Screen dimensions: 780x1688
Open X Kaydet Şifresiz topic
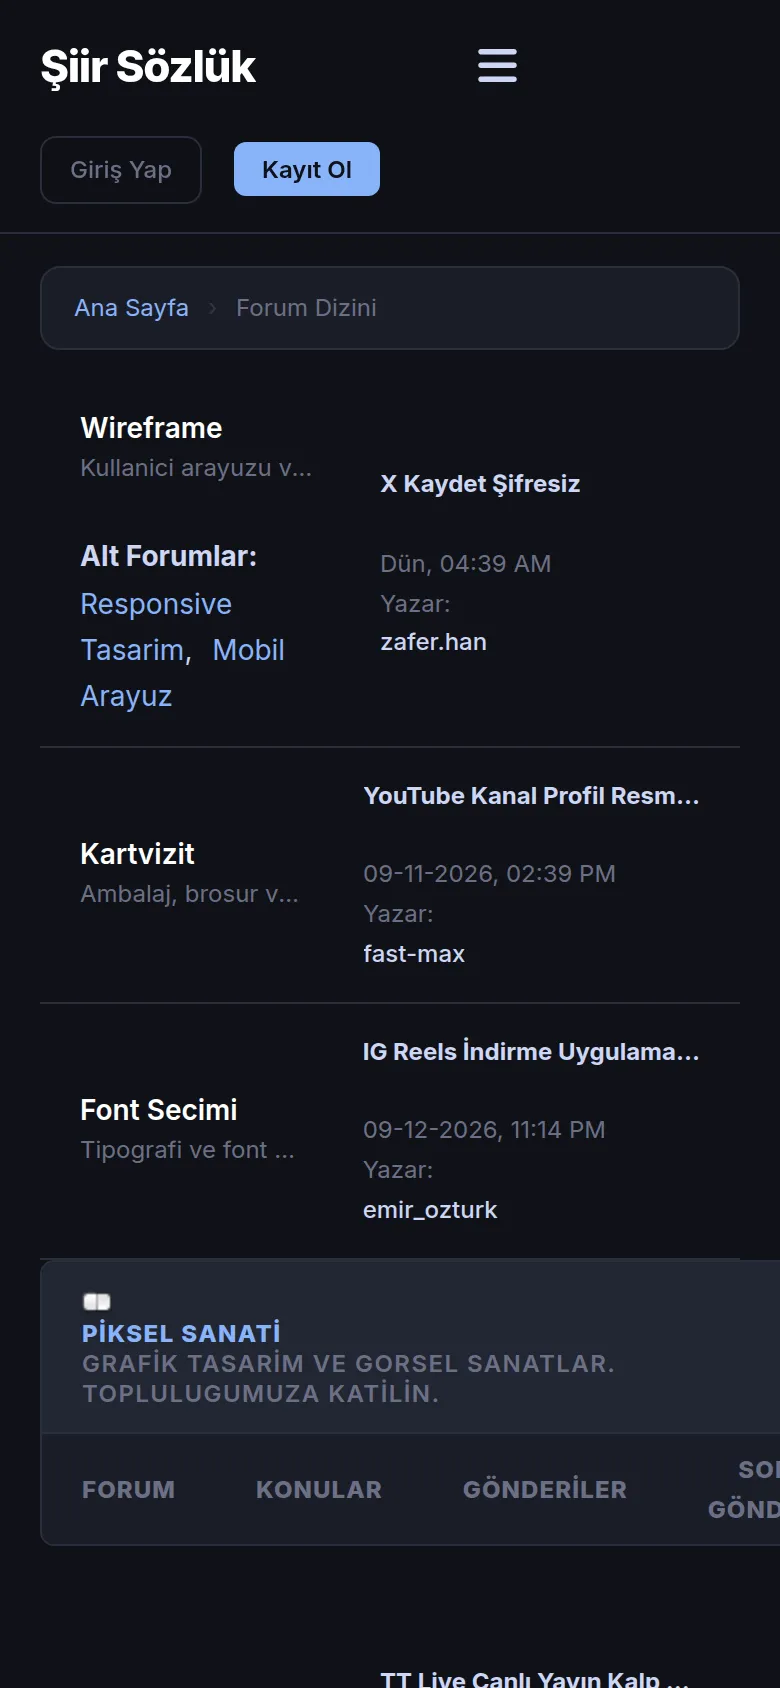(x=480, y=484)
